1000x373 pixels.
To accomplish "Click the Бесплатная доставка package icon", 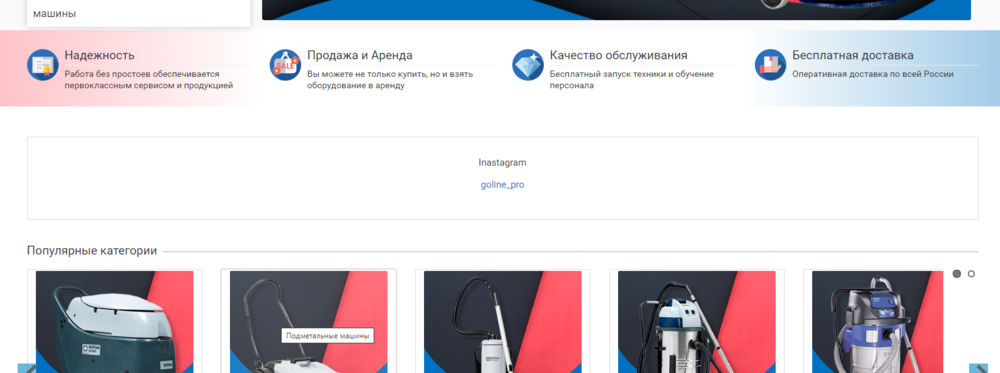I will coord(770,65).
